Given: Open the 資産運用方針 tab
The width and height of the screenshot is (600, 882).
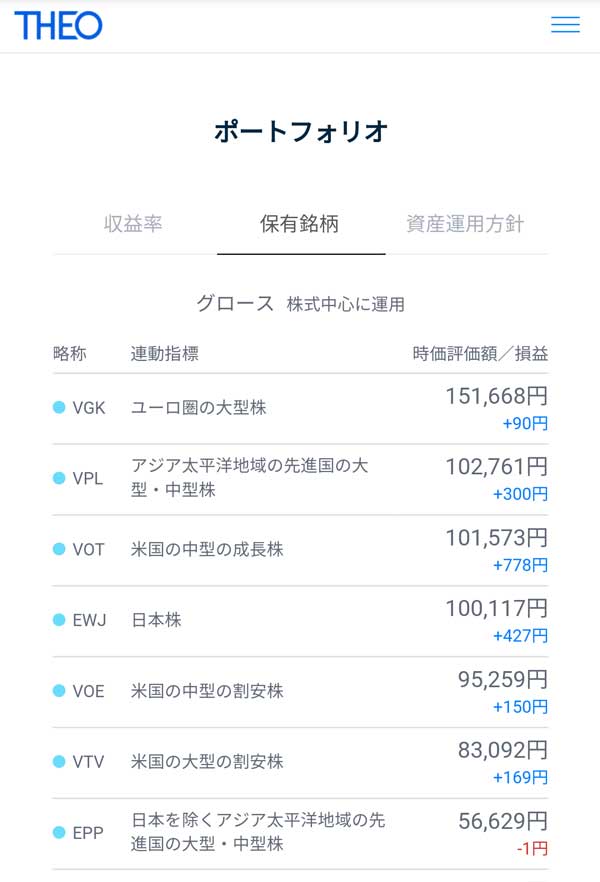Looking at the screenshot, I should point(465,224).
